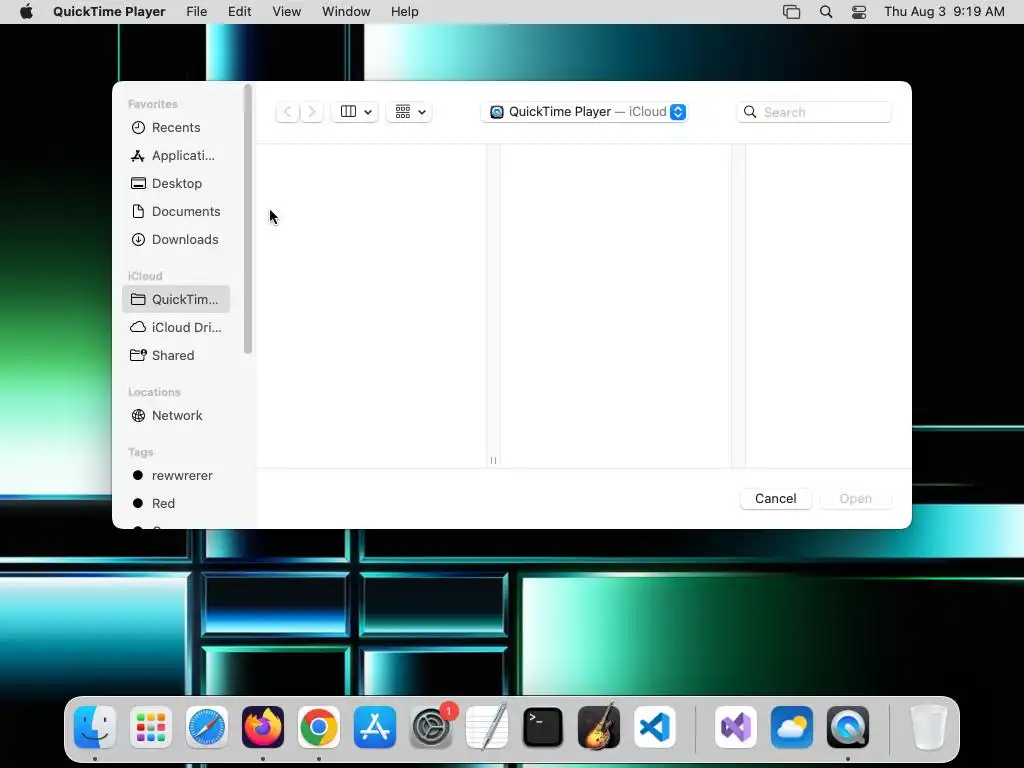Open Control Center in menu bar
The width and height of the screenshot is (1024, 768).
click(859, 12)
